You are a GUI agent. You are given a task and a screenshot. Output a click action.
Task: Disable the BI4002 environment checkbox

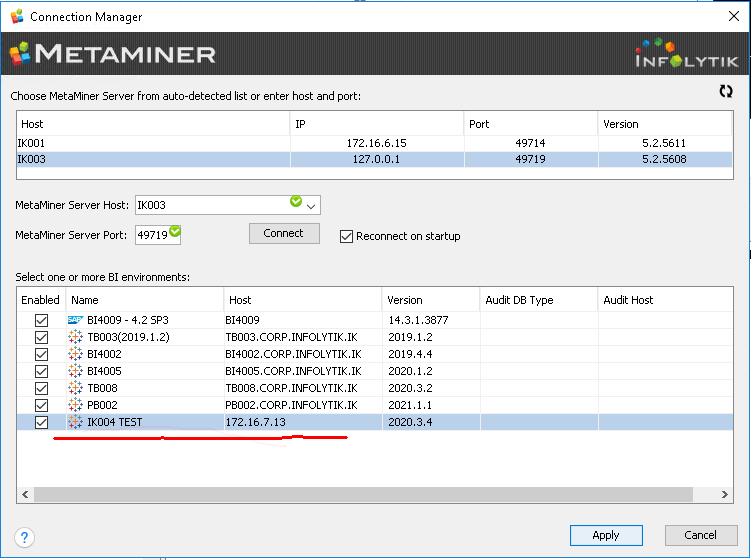click(42, 354)
